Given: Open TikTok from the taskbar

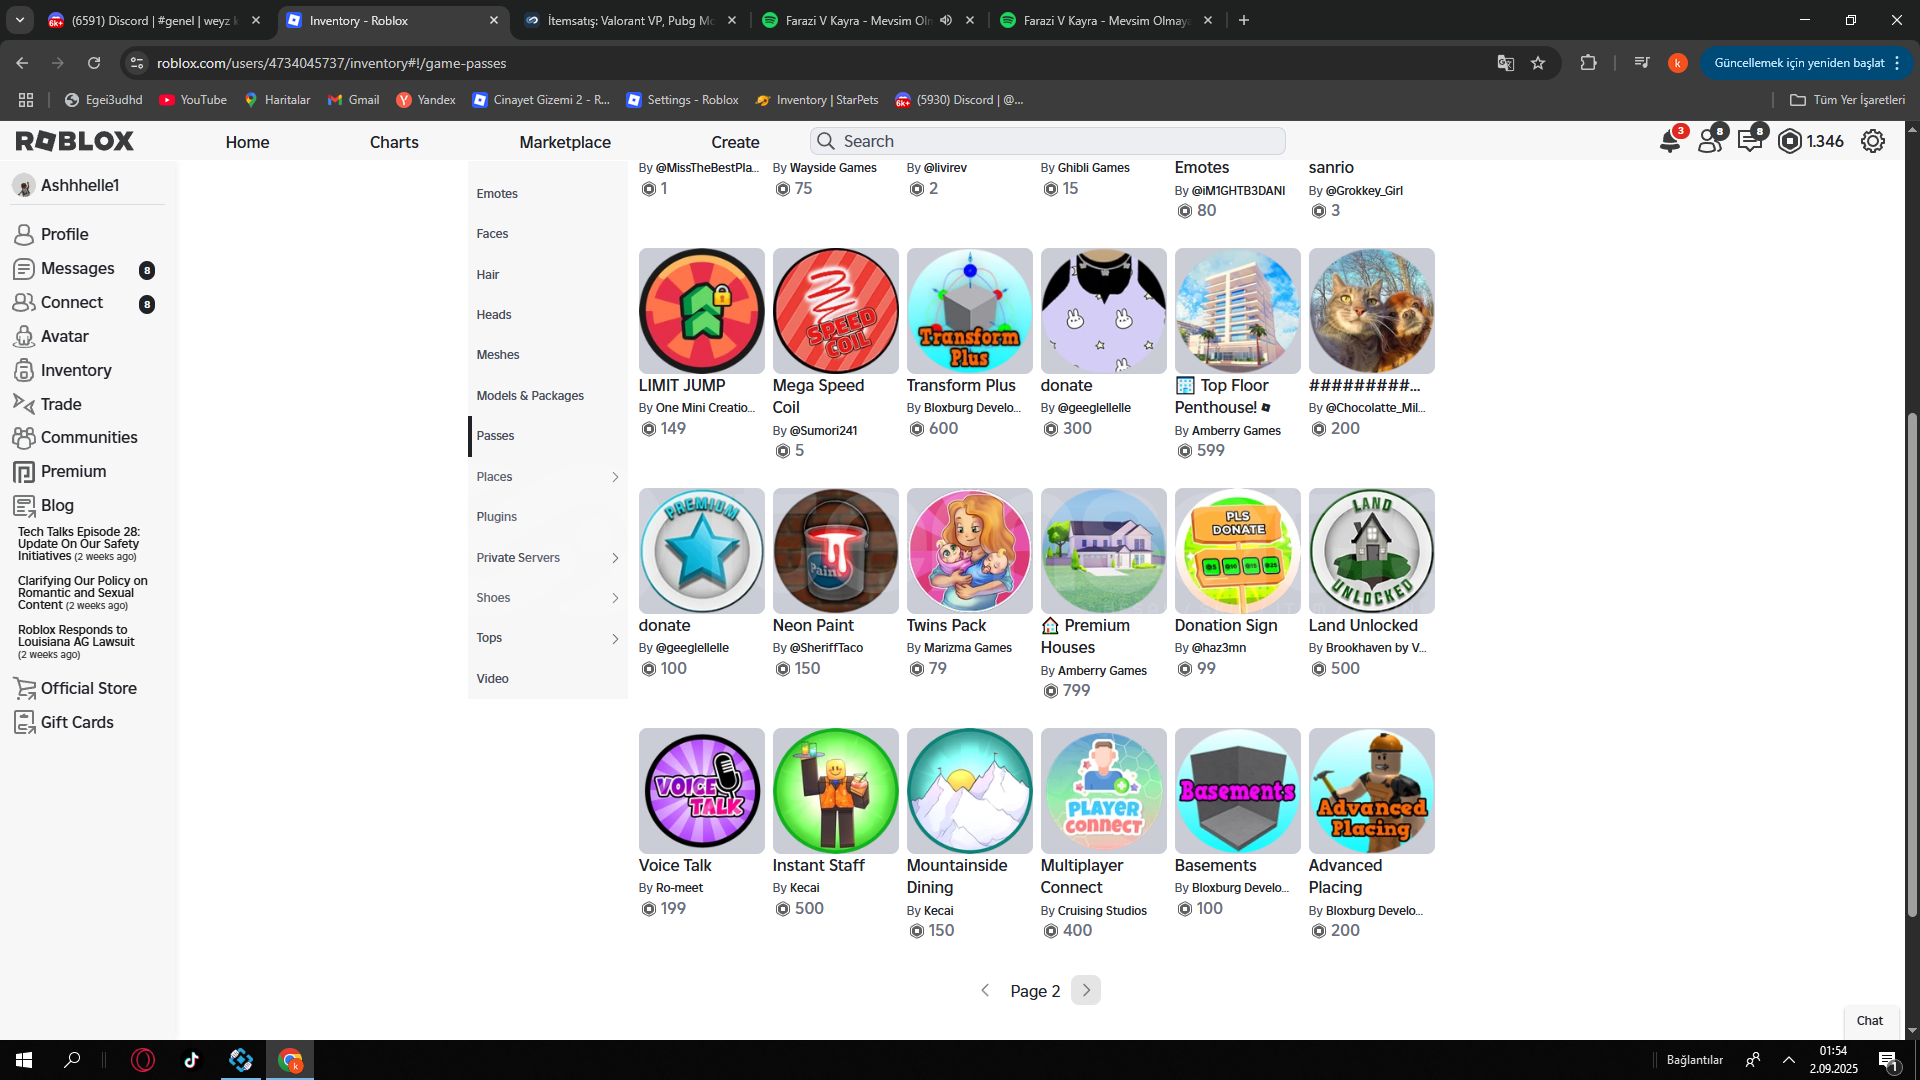Looking at the screenshot, I should [191, 1060].
